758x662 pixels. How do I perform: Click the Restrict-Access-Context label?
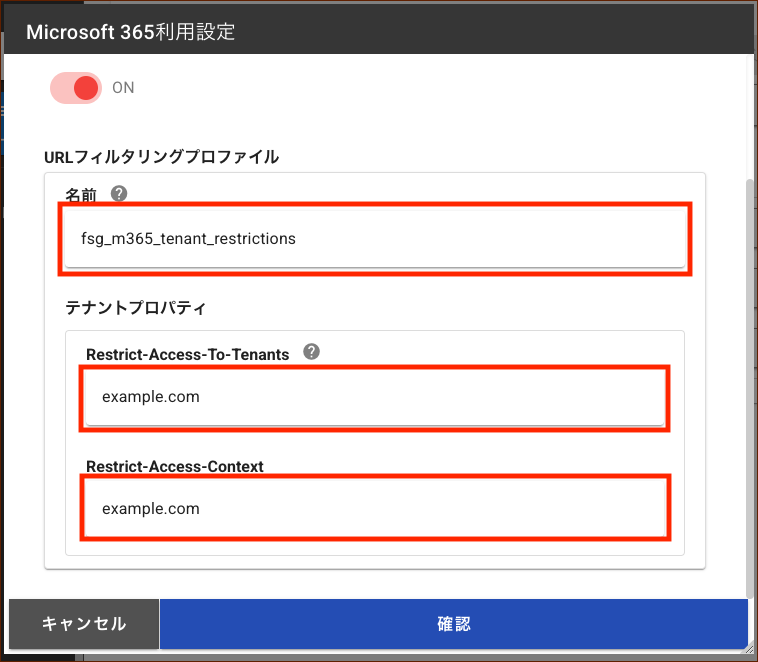coord(175,466)
